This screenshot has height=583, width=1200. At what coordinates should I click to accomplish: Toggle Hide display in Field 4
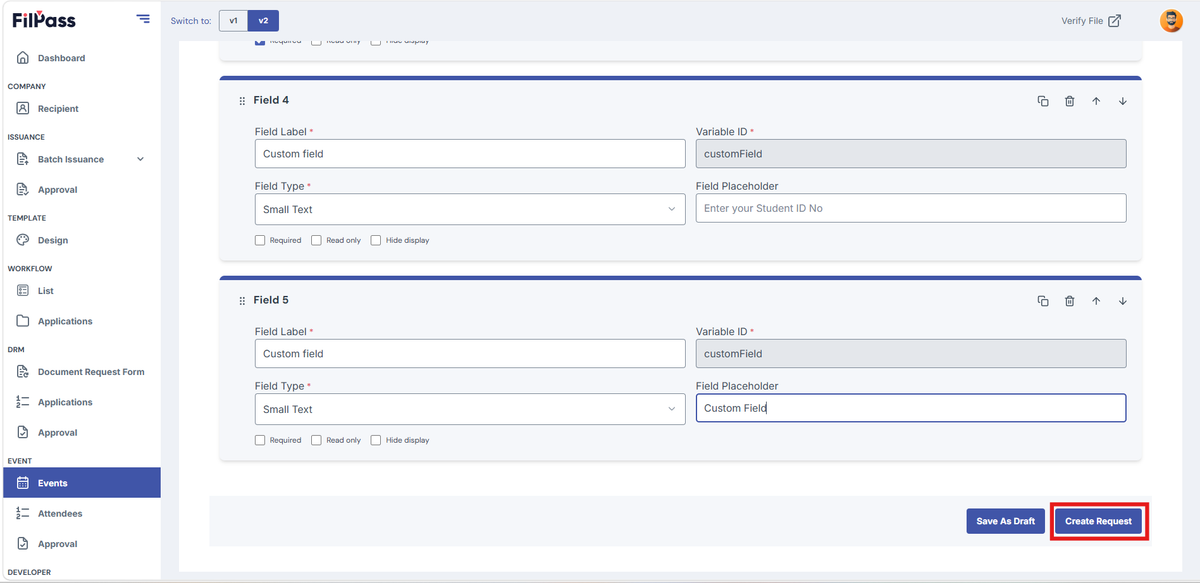376,240
